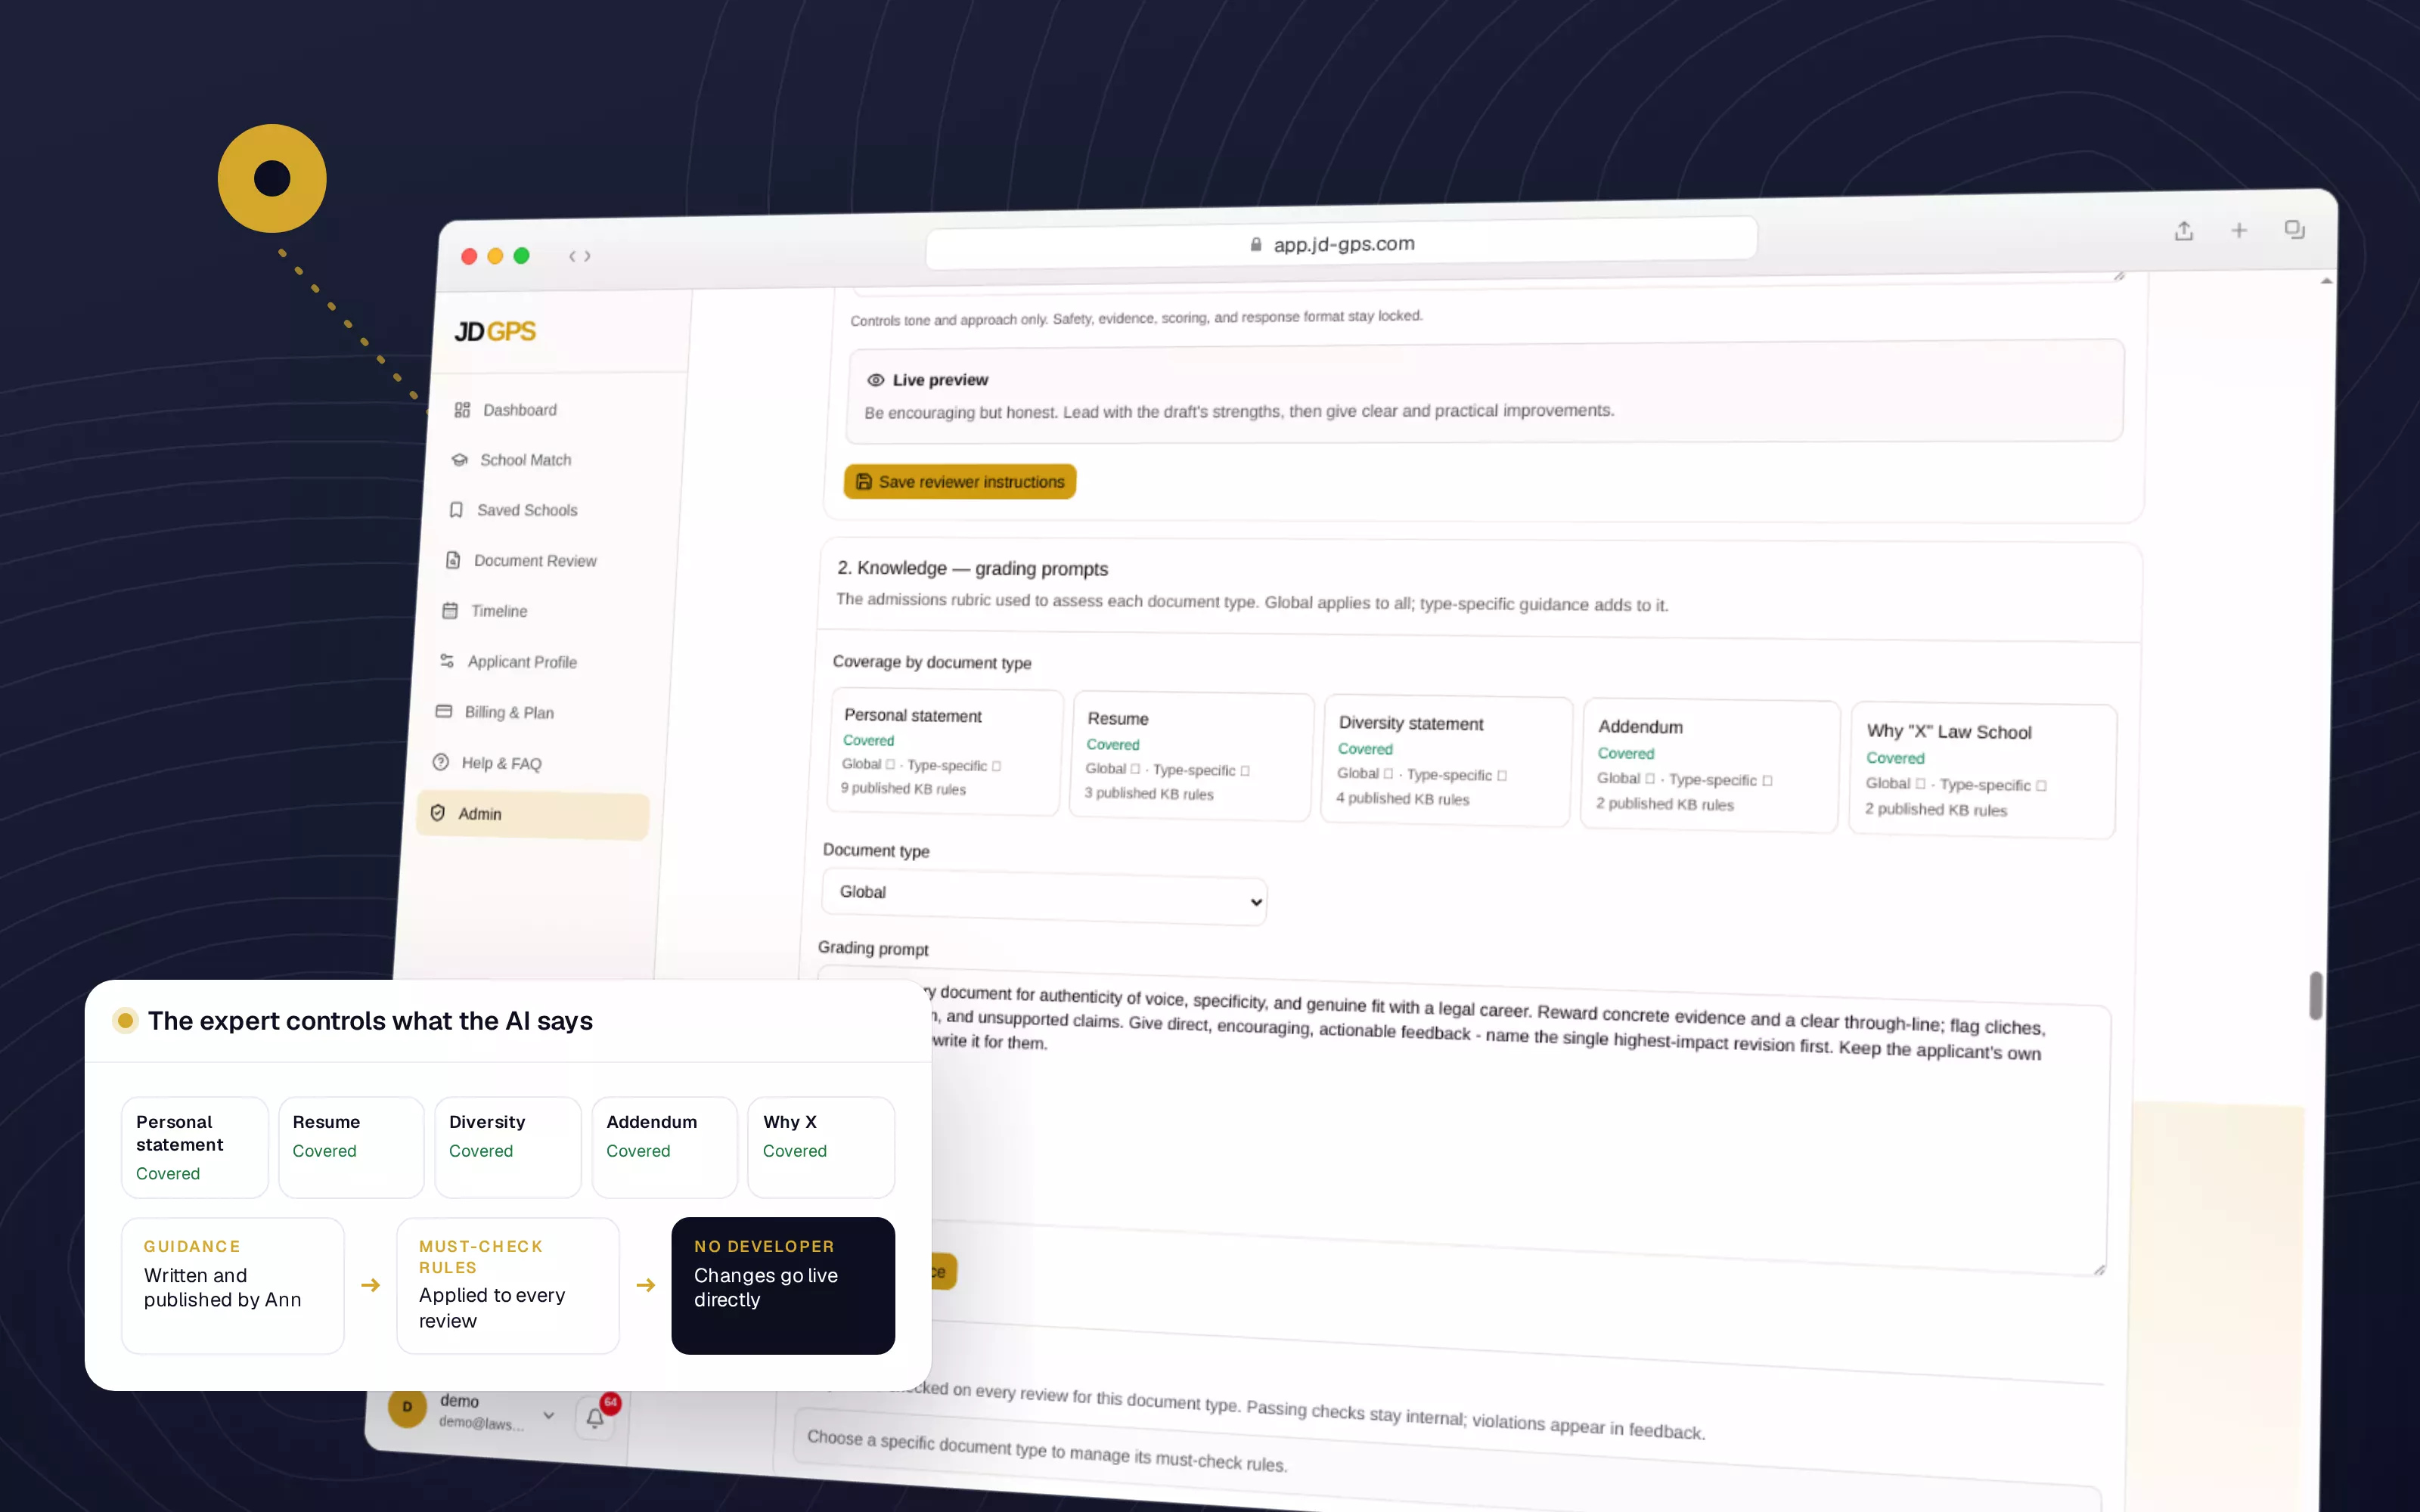Click the page vertical scrollbar thumb
This screenshot has height=1512, width=2420.
(2316, 995)
